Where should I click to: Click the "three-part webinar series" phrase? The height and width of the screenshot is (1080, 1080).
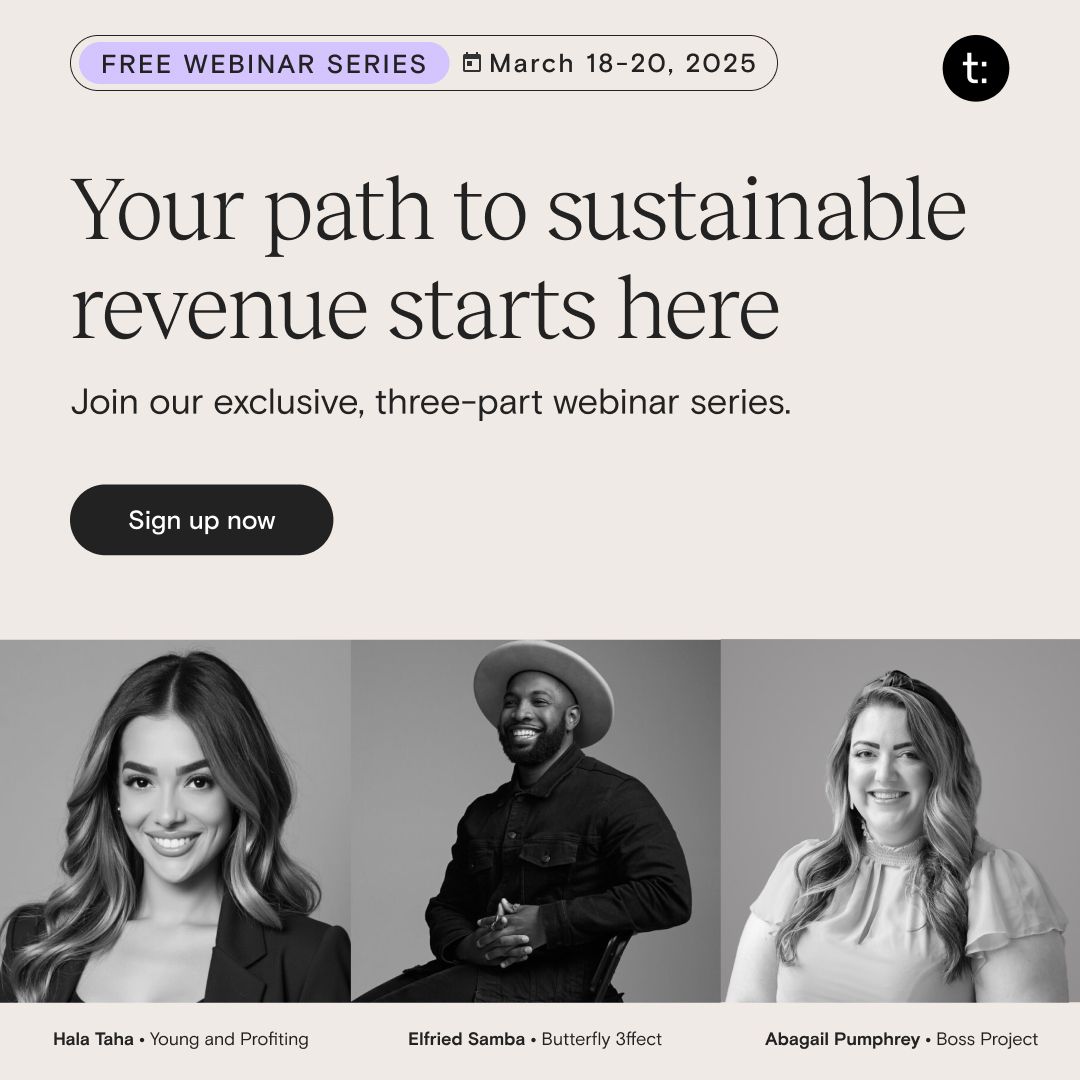click(583, 404)
